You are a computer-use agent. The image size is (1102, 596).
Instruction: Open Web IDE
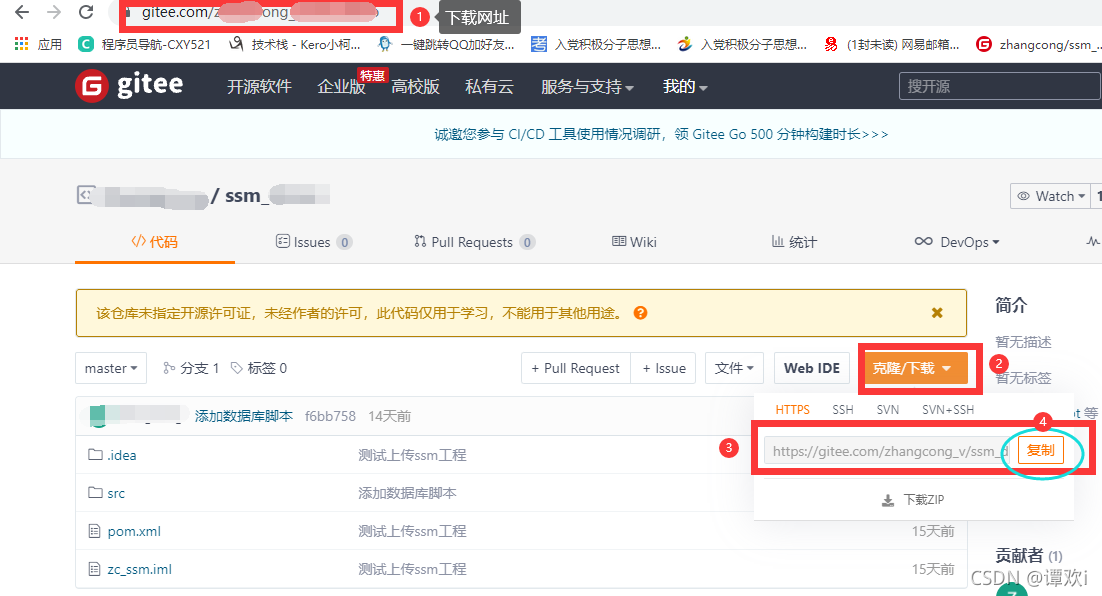(812, 368)
